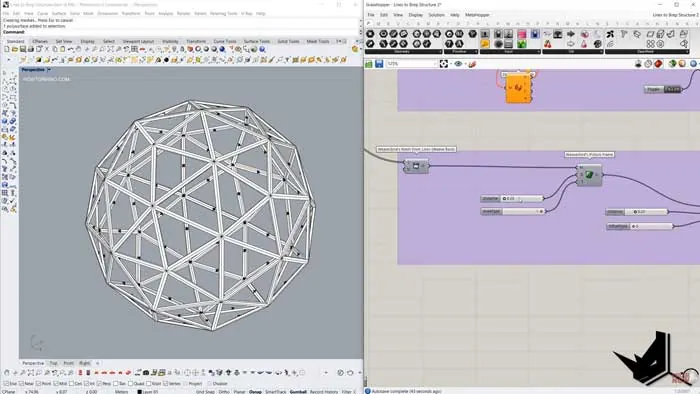Image resolution: width=700 pixels, height=394 pixels.
Task: Click yellow note icon in Grasshopper Input group
Action: click(485, 44)
